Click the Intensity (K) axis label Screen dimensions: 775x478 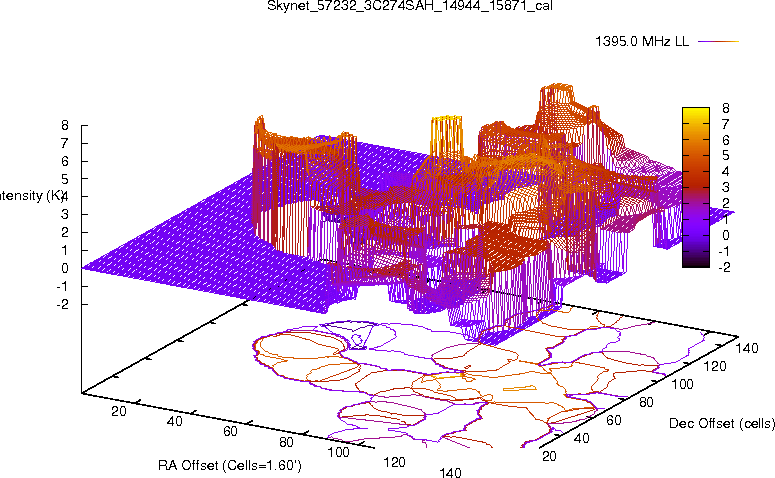coord(31,196)
